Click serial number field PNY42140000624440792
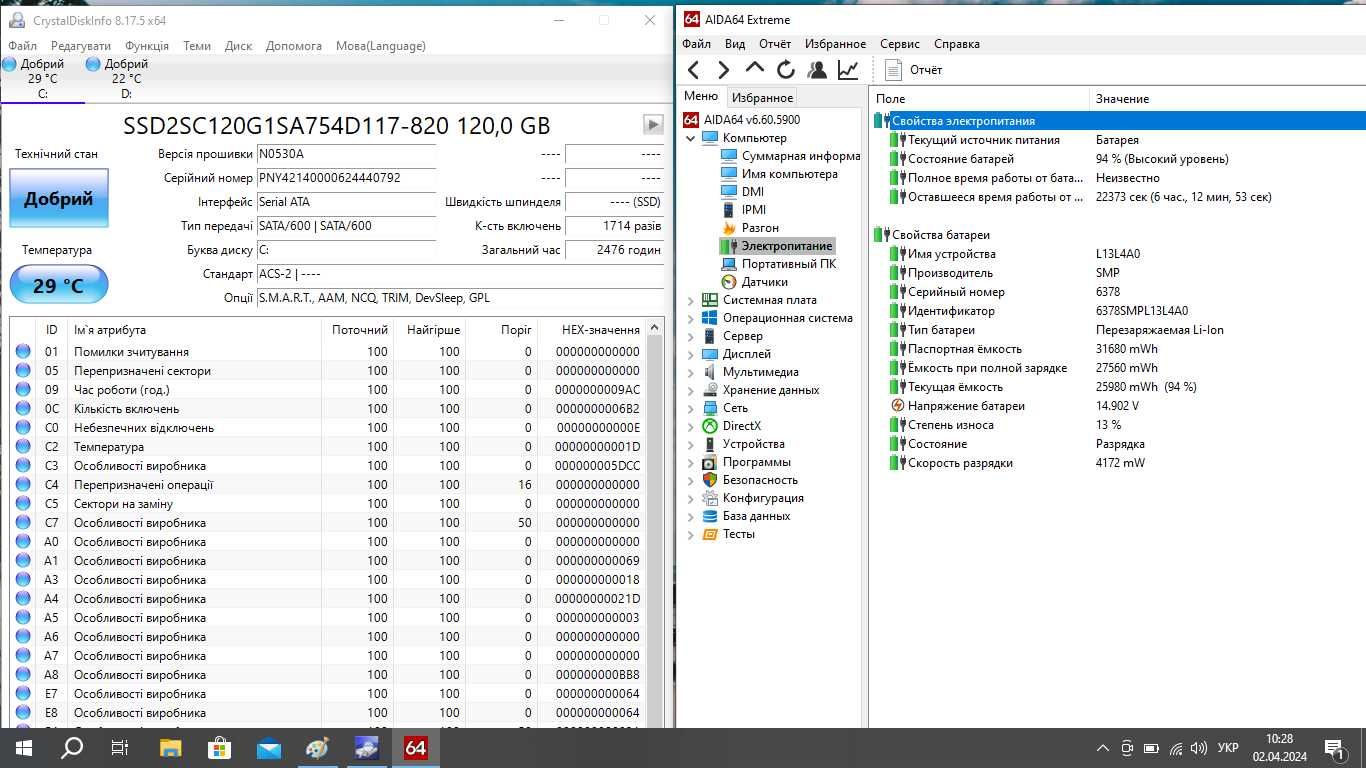This screenshot has width=1366, height=768. (346, 178)
